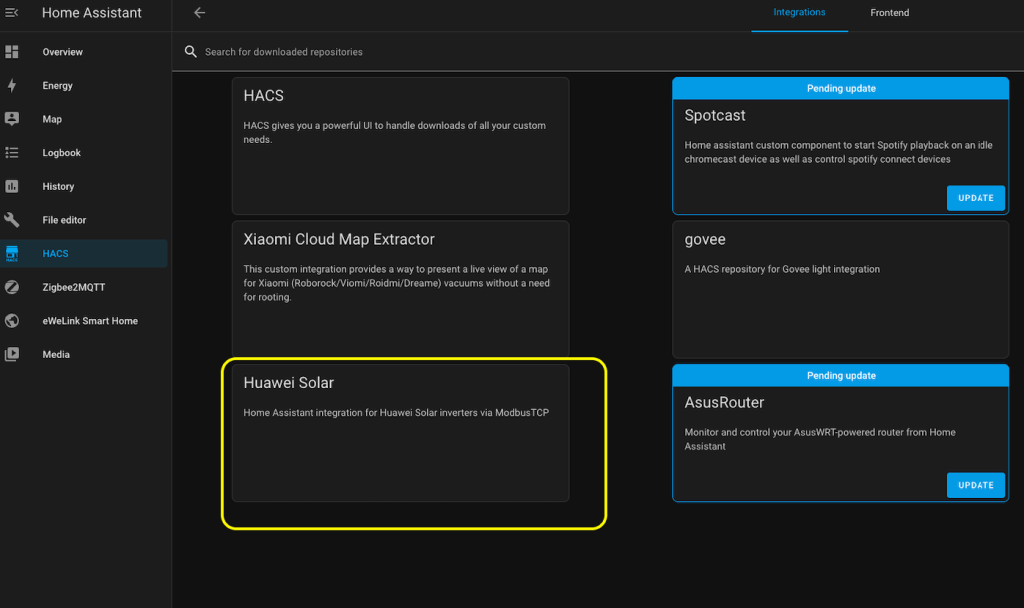Update the Spotcast integration
This screenshot has width=1024, height=608.
point(975,198)
